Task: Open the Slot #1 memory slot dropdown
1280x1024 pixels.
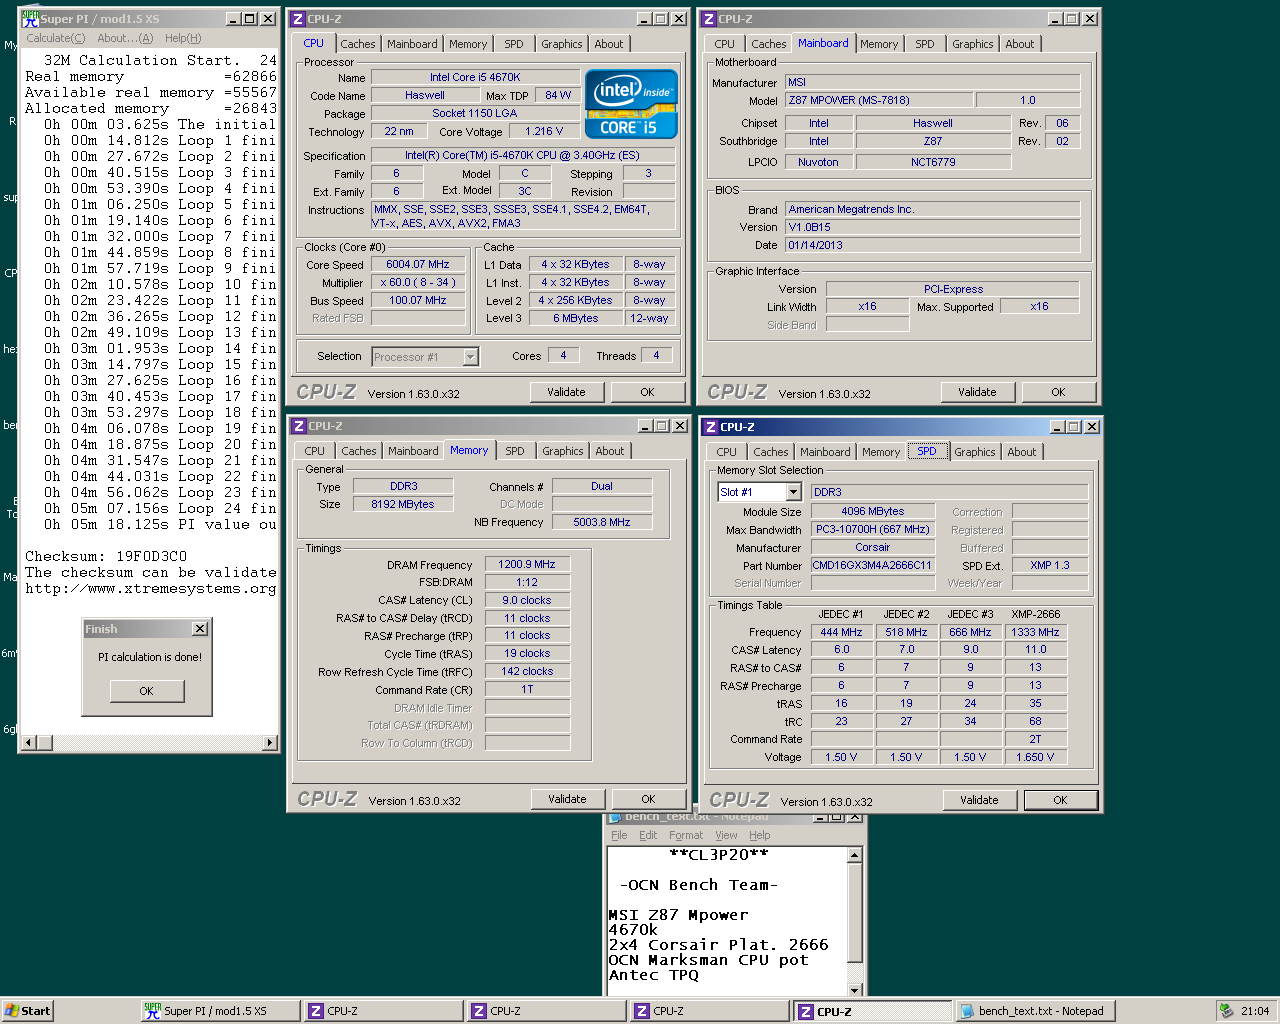Action: pyautogui.click(x=793, y=492)
